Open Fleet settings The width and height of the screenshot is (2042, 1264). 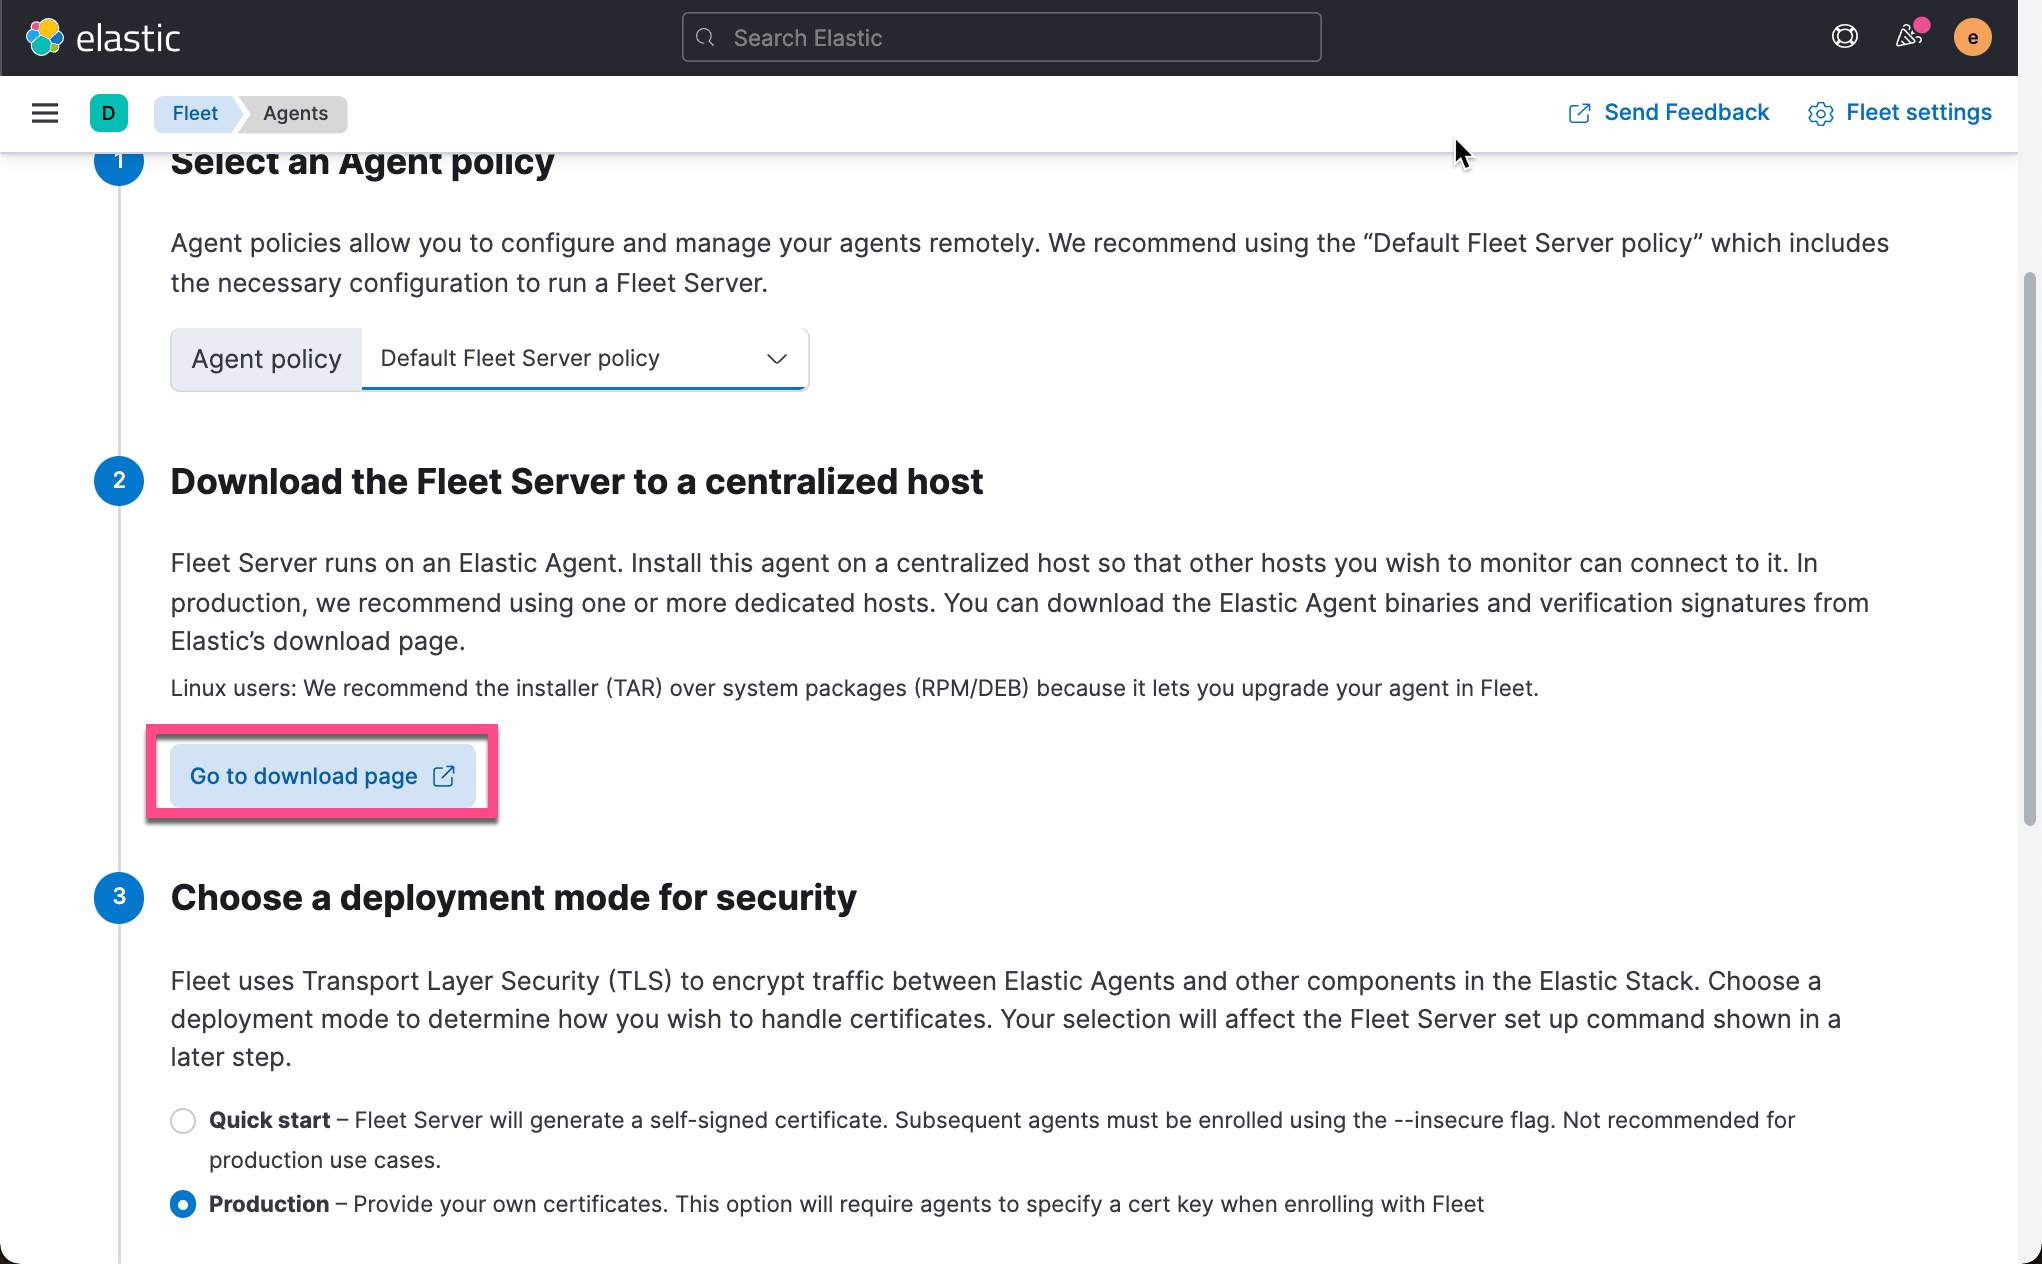click(1918, 112)
